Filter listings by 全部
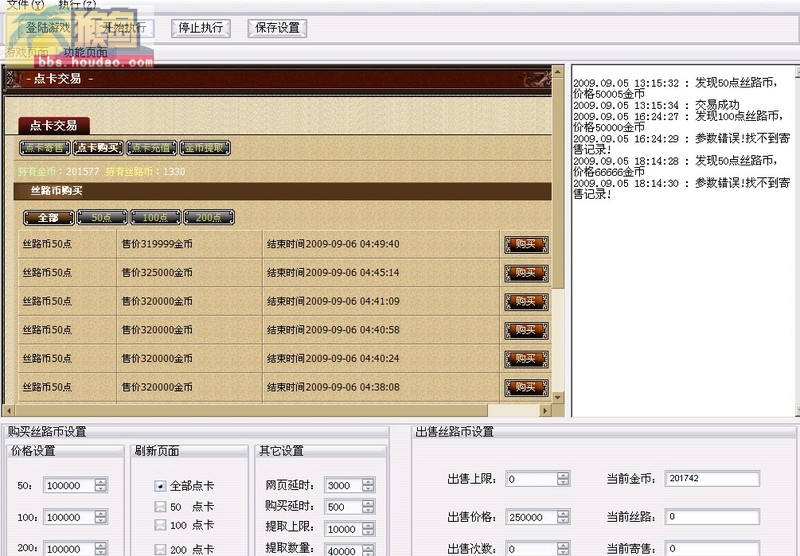Image resolution: width=800 pixels, height=556 pixels. pos(48,218)
